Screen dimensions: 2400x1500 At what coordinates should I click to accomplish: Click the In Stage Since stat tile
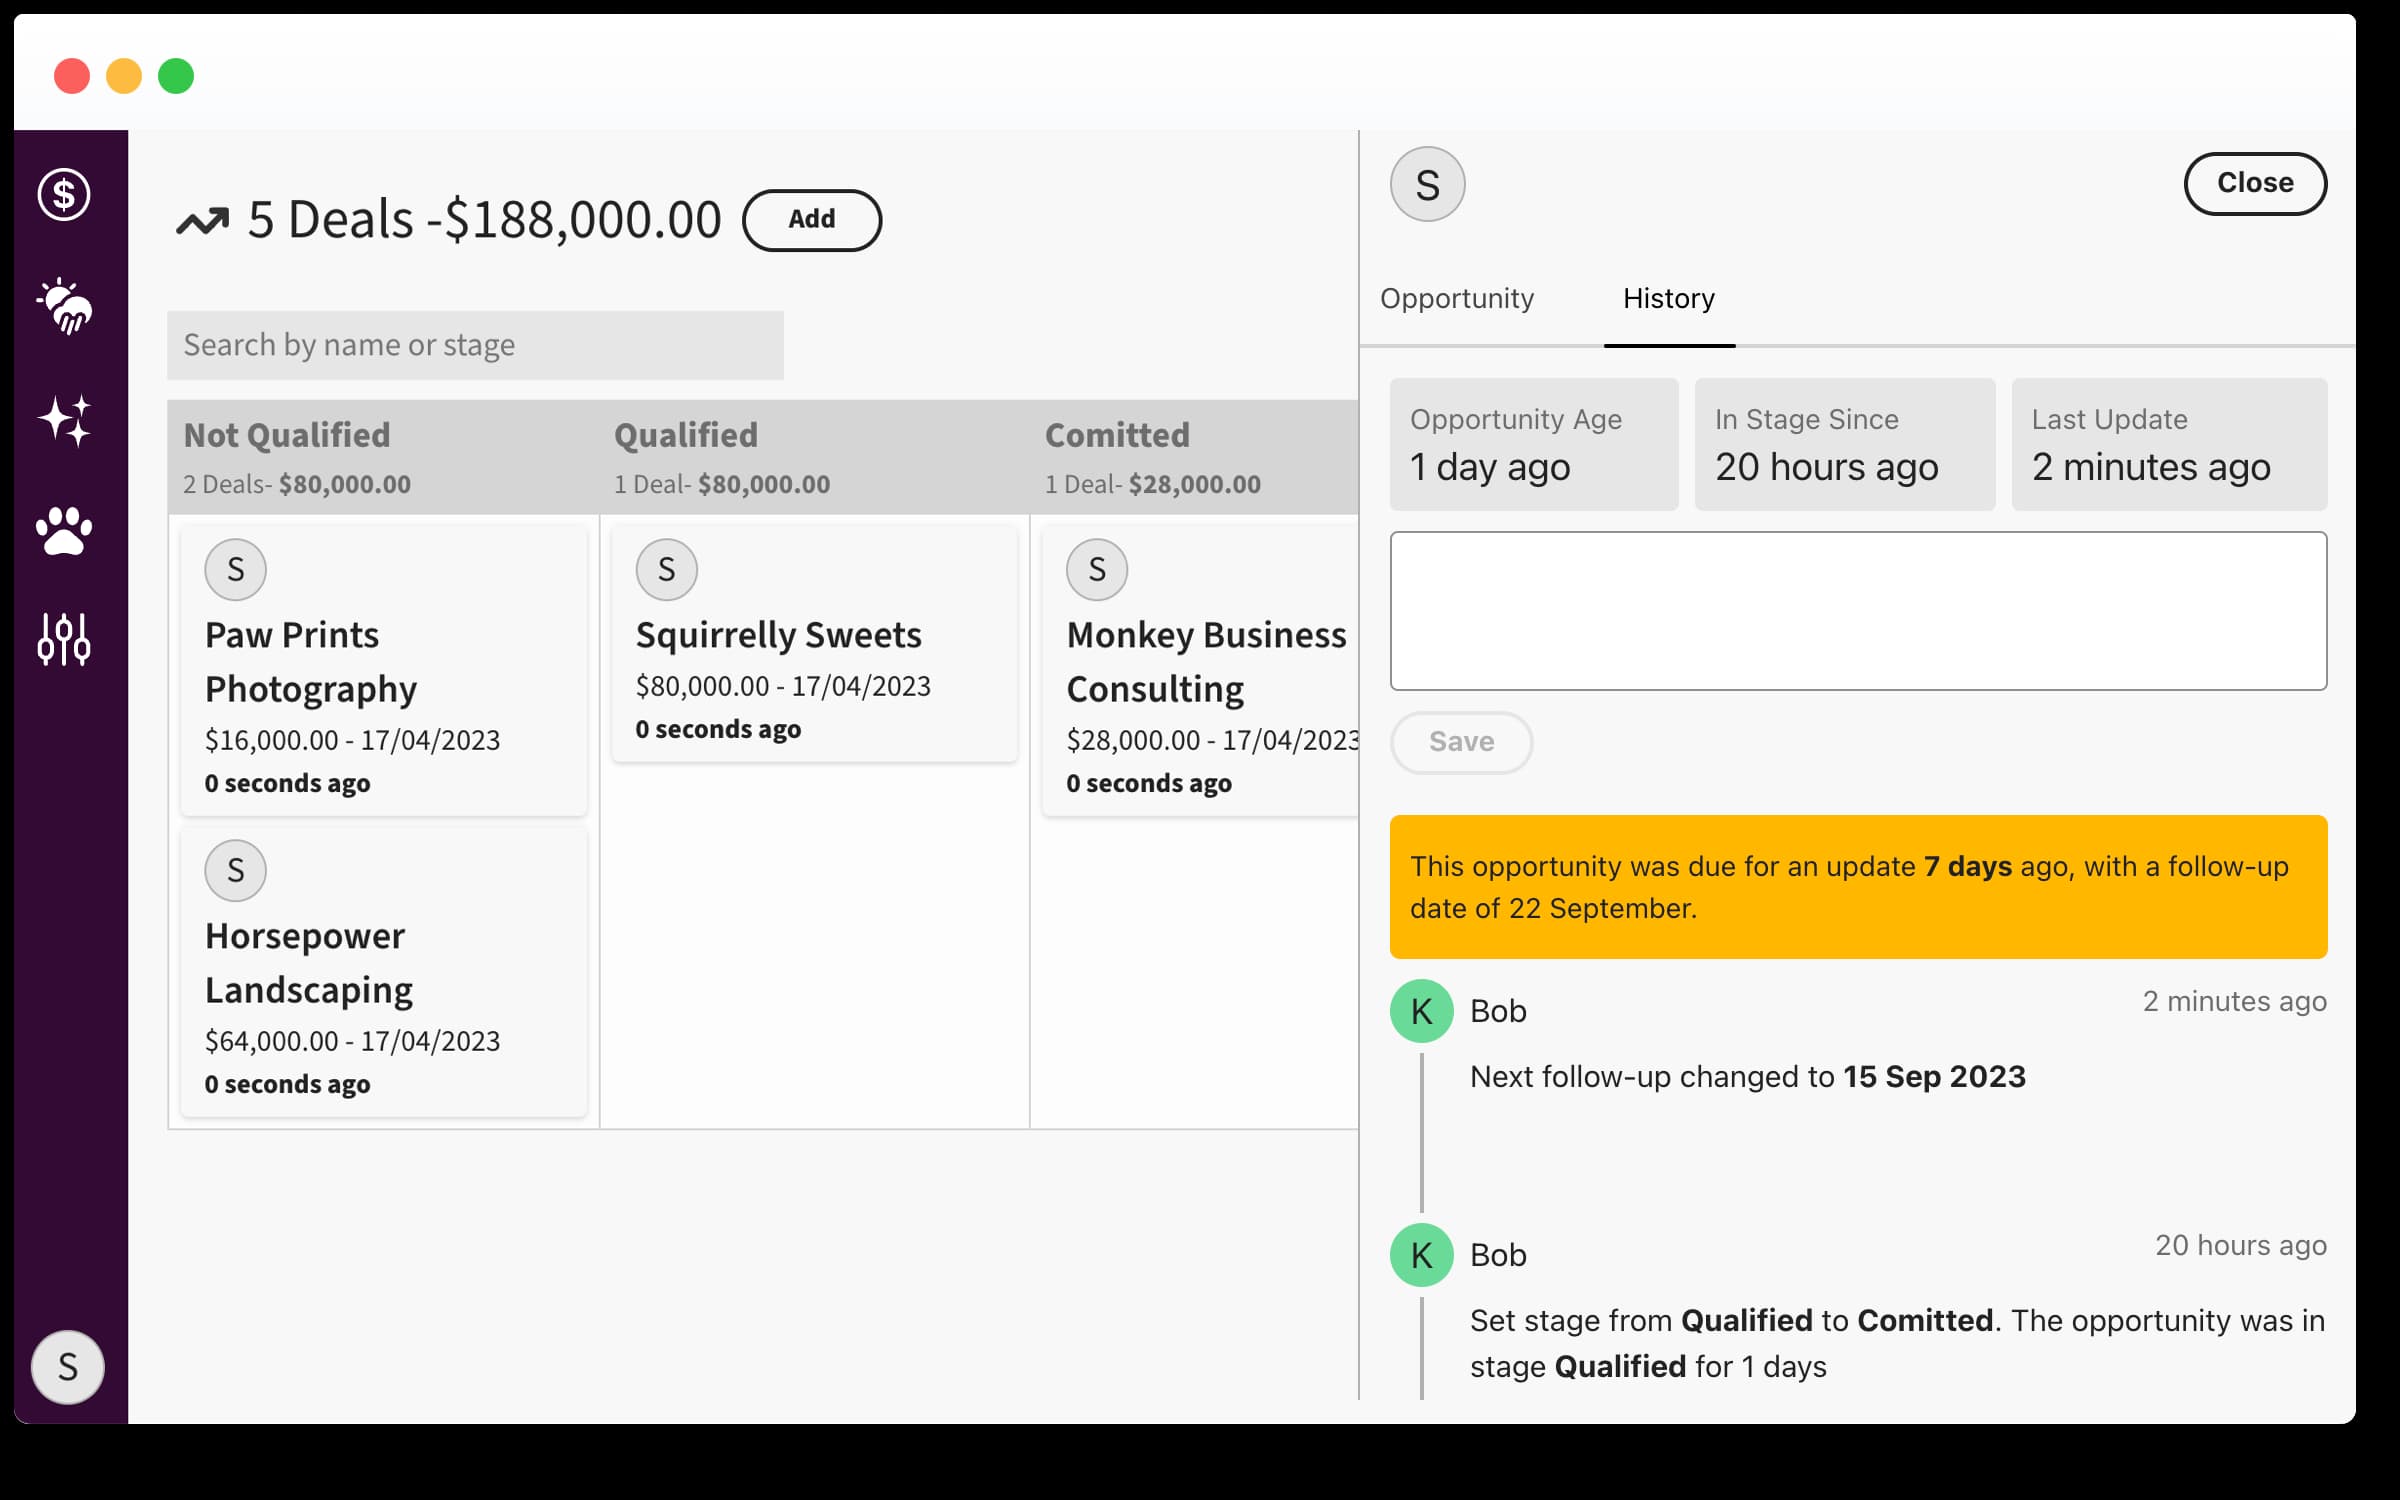[1844, 444]
